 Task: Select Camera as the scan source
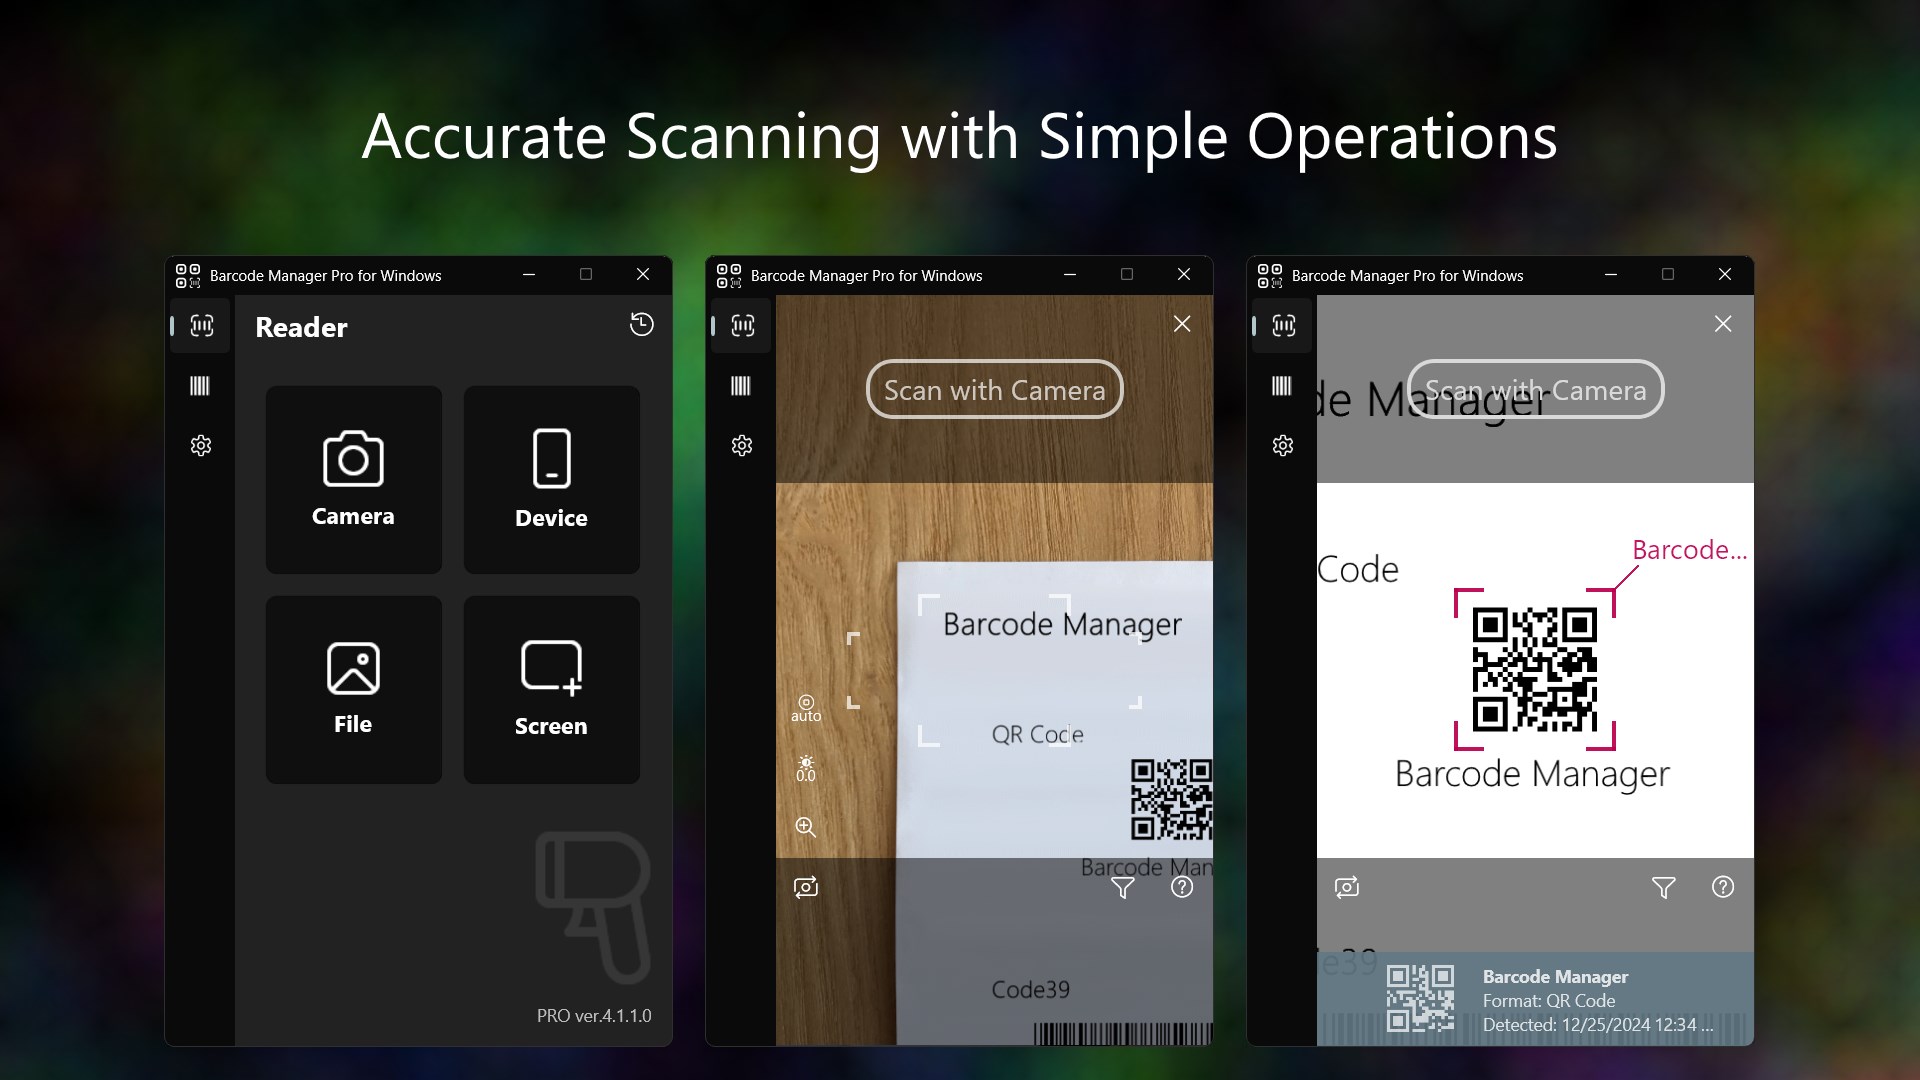[352, 480]
